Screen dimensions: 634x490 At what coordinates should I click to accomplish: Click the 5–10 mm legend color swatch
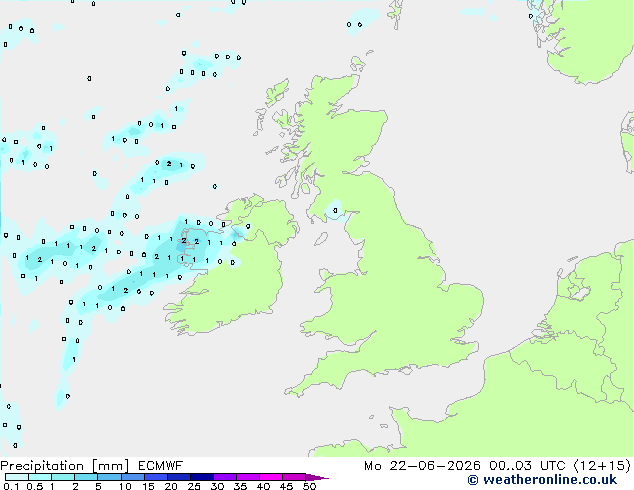click(110, 477)
